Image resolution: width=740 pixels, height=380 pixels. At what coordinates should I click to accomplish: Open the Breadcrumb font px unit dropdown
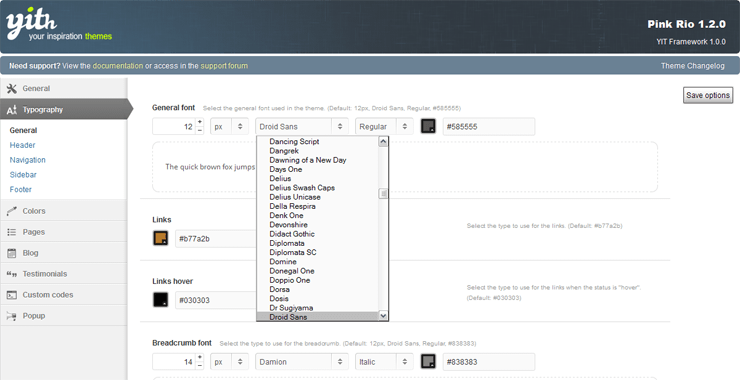[x=229, y=362]
